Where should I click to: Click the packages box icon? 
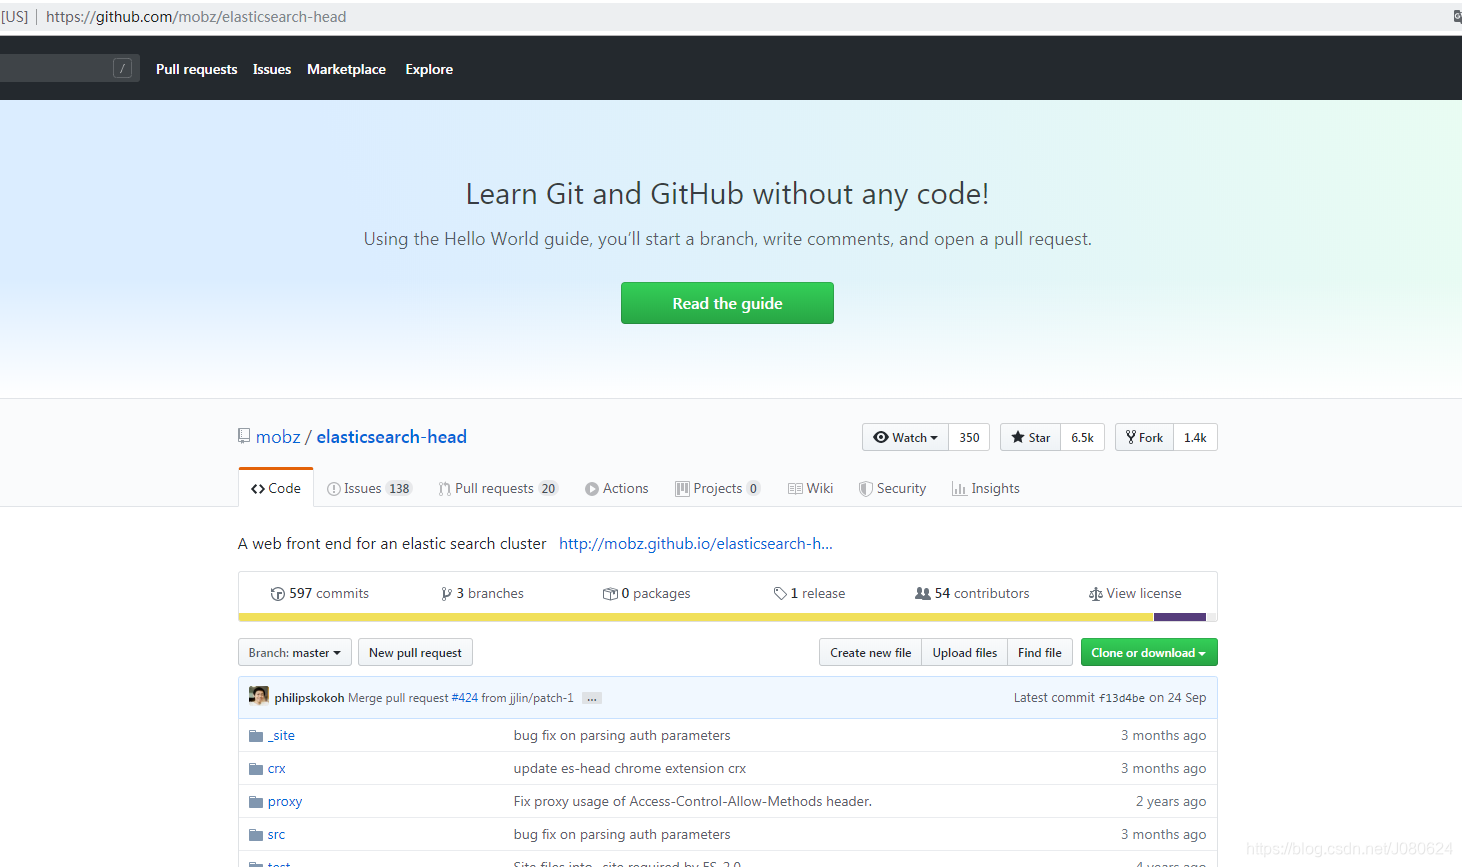click(x=610, y=594)
